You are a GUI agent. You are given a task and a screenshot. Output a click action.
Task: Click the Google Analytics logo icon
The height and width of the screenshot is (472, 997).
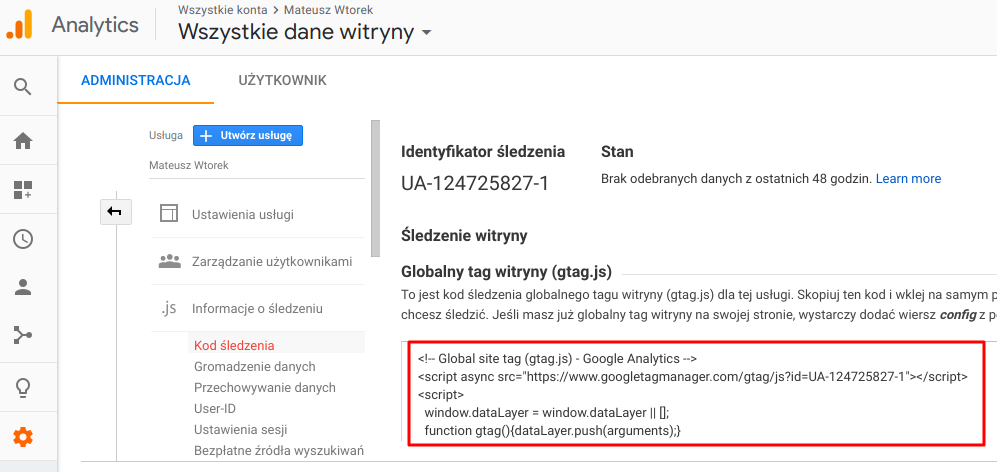[19, 25]
